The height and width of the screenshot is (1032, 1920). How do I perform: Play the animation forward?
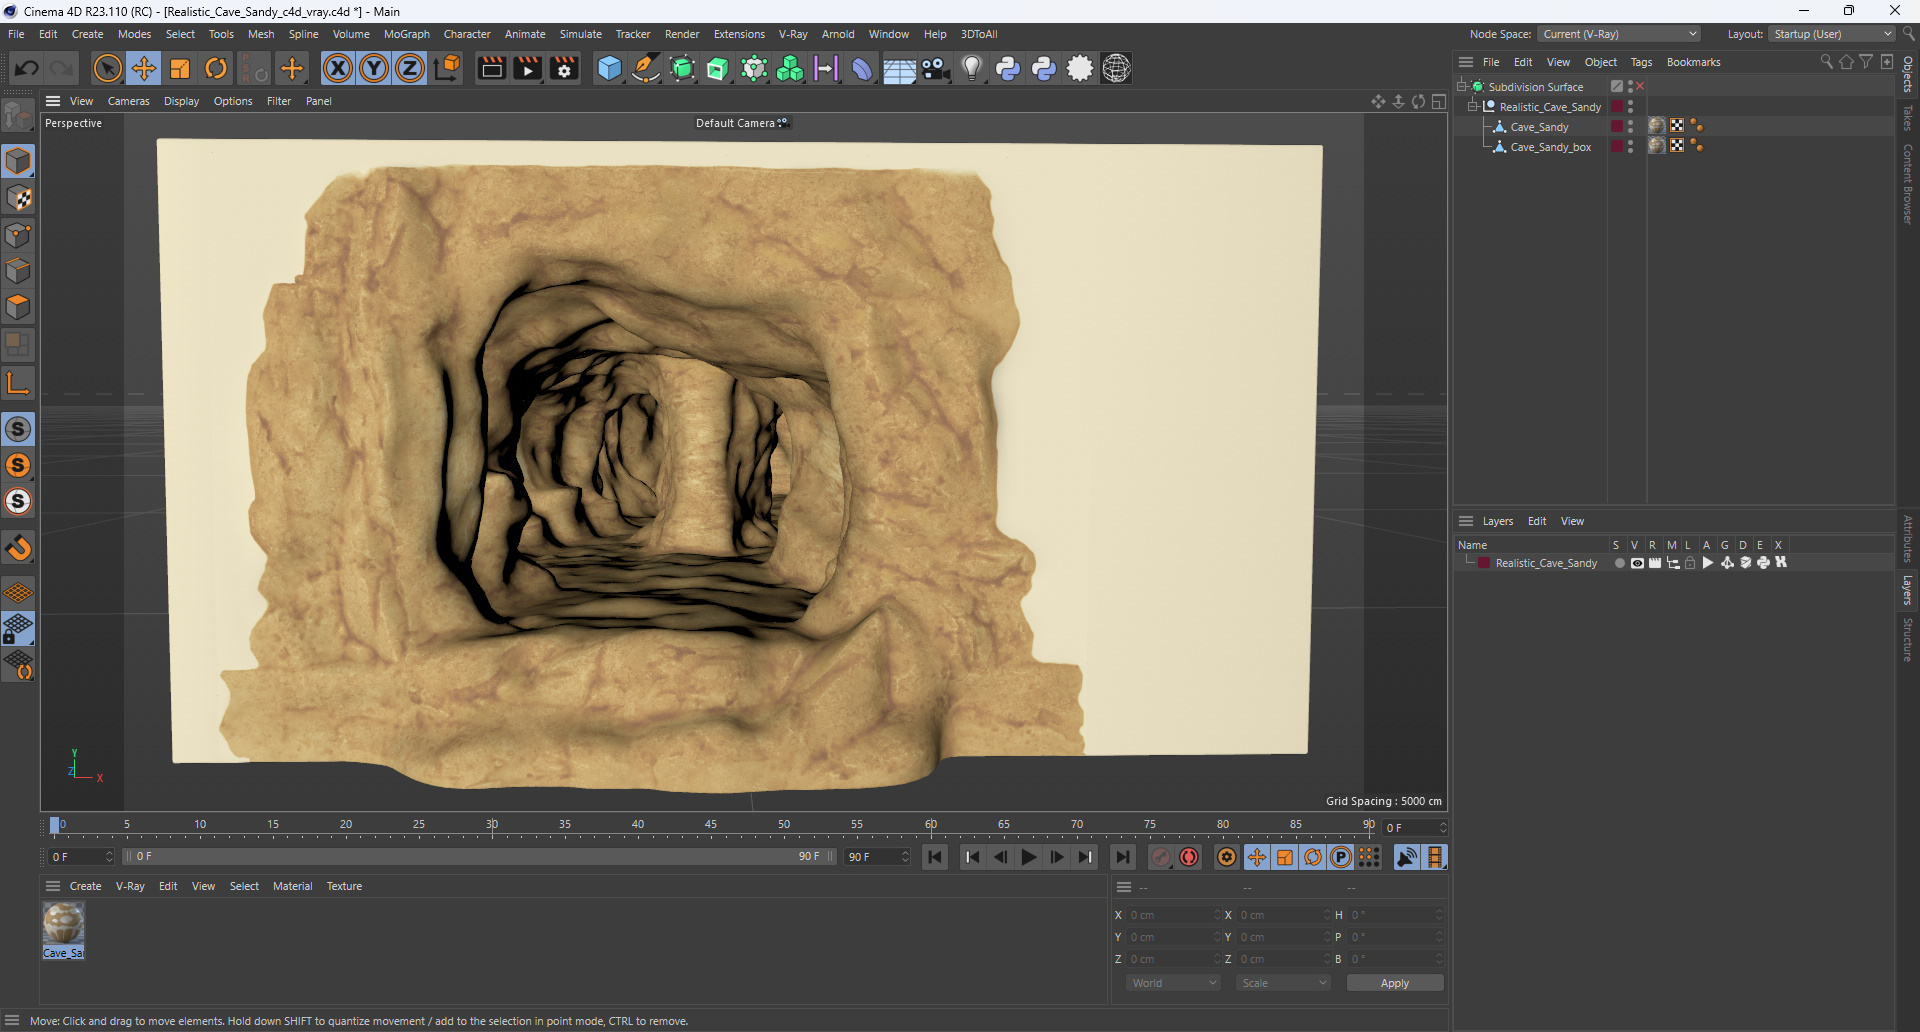click(x=1028, y=857)
